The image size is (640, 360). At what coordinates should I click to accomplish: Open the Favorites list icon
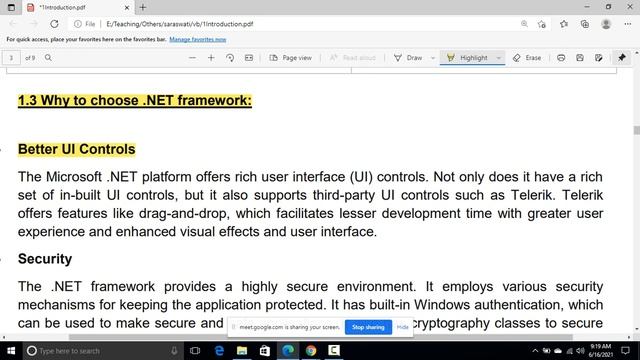point(564,24)
